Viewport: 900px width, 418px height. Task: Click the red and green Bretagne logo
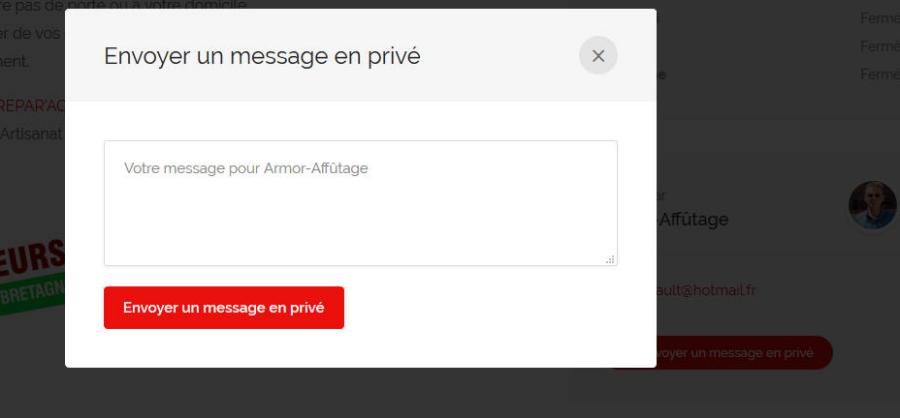[32, 275]
